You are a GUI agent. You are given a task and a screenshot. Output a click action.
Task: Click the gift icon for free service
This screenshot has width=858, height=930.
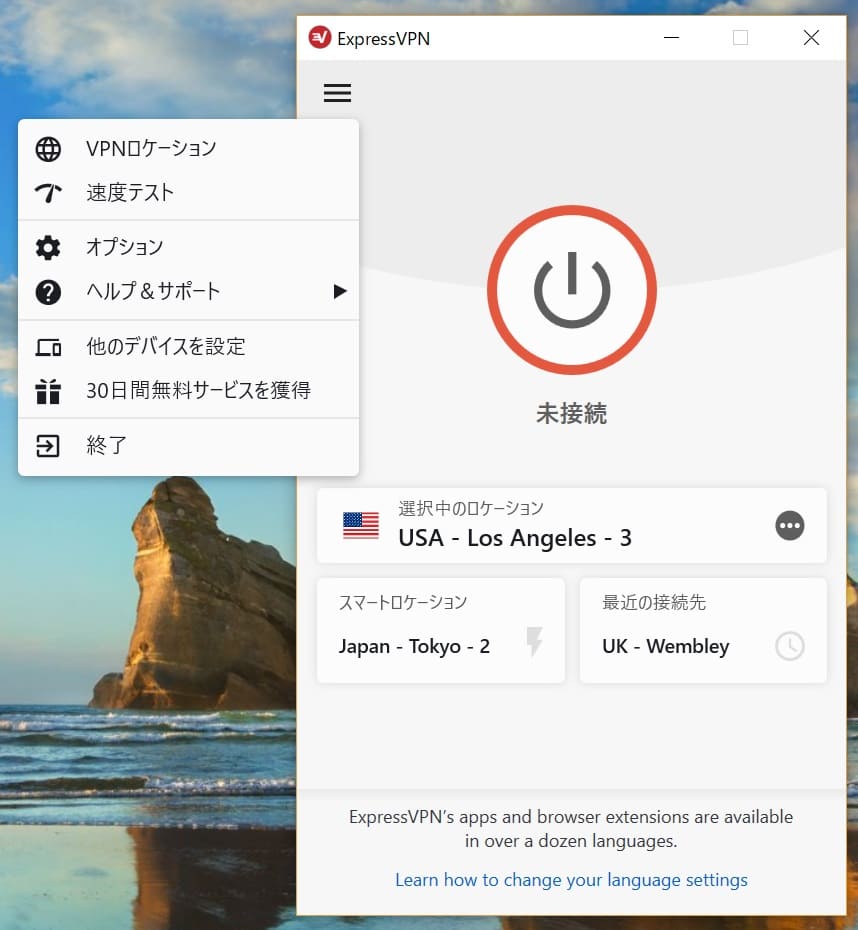[48, 391]
